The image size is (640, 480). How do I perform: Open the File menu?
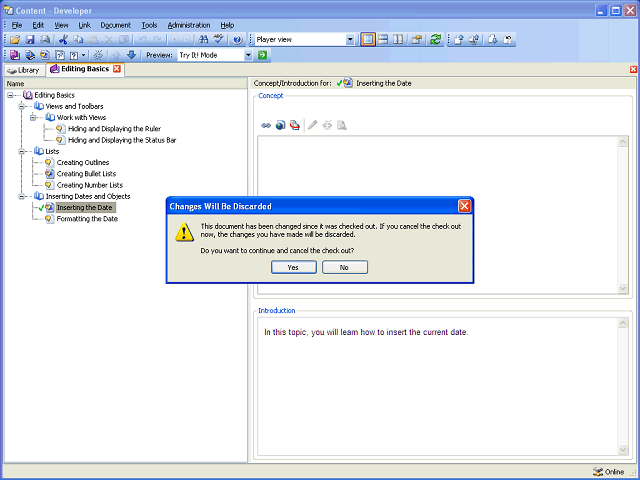pyautogui.click(x=16, y=25)
